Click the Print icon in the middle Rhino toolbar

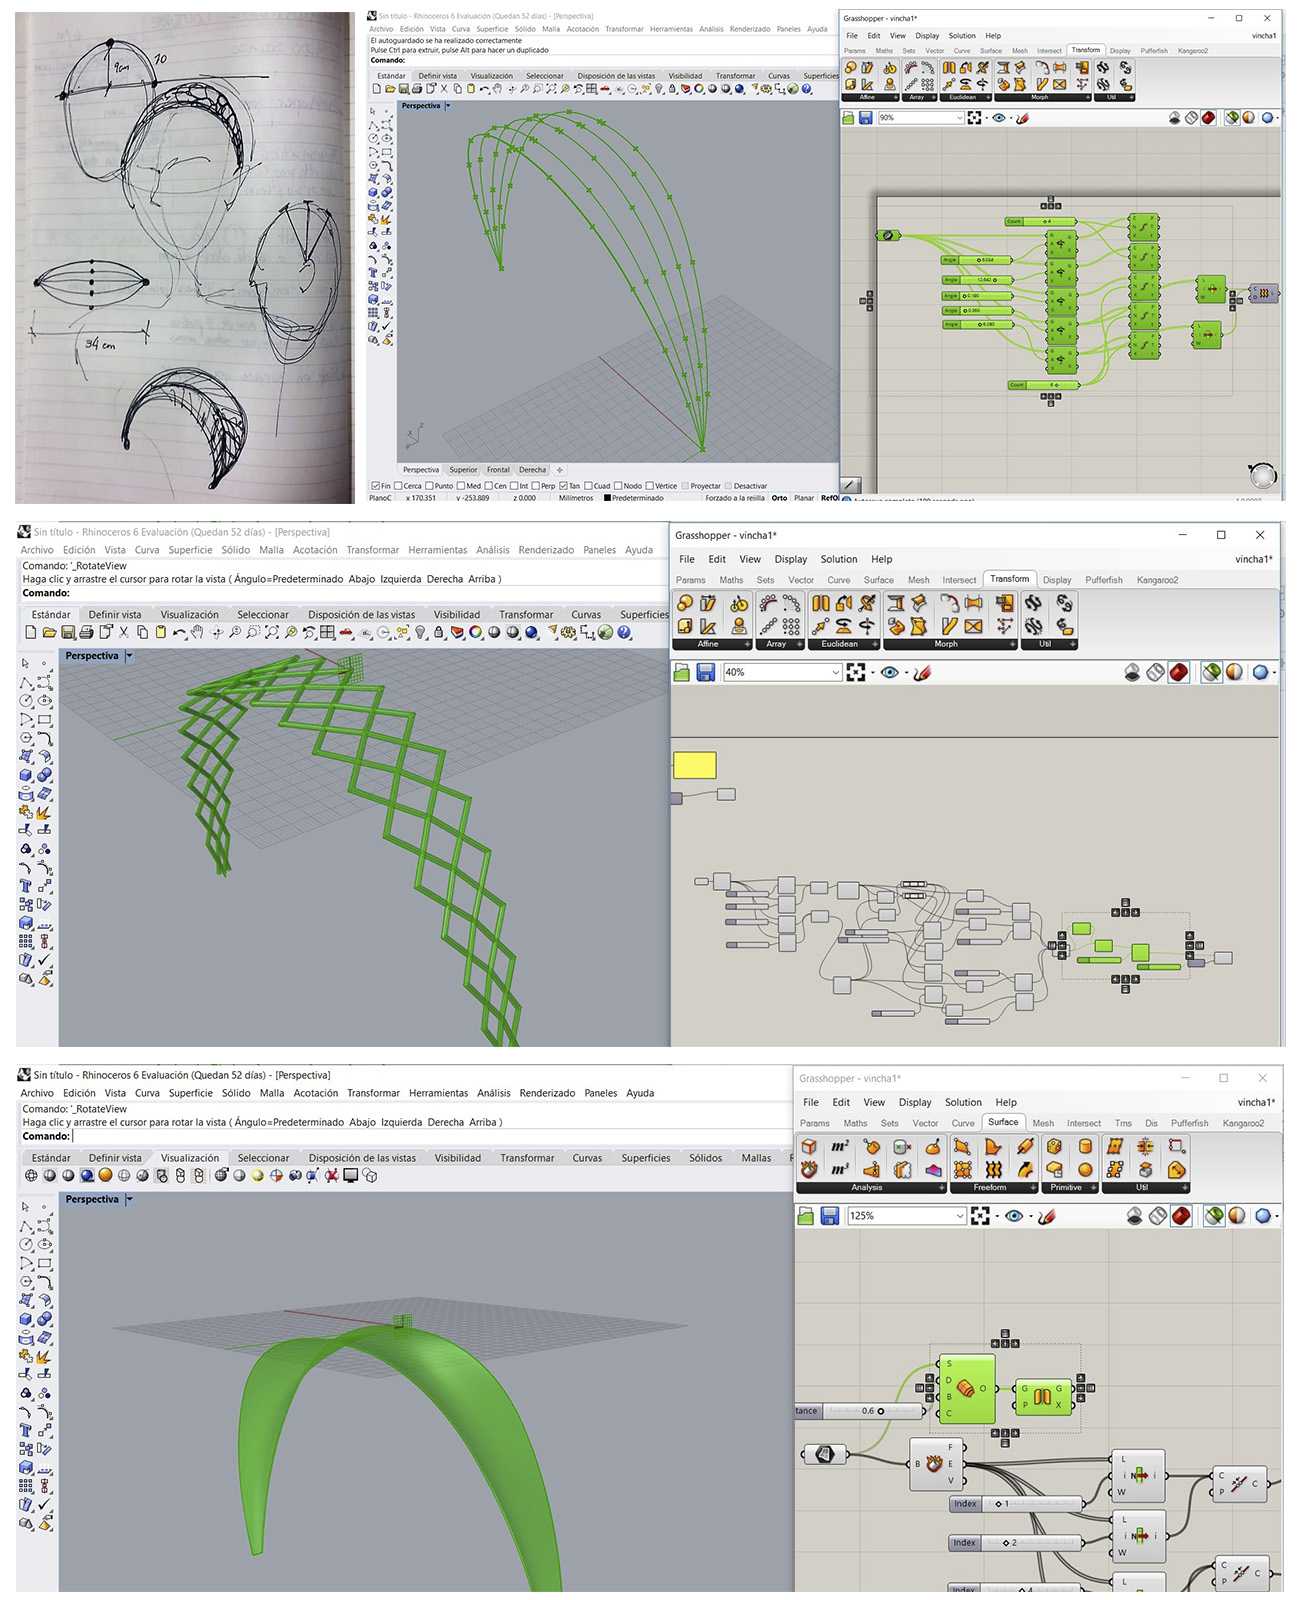pyautogui.click(x=86, y=632)
